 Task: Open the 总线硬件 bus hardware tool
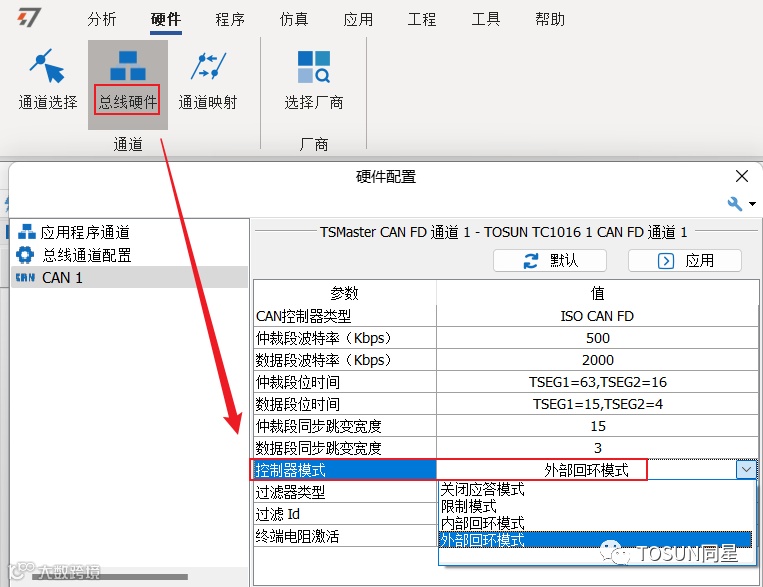127,84
